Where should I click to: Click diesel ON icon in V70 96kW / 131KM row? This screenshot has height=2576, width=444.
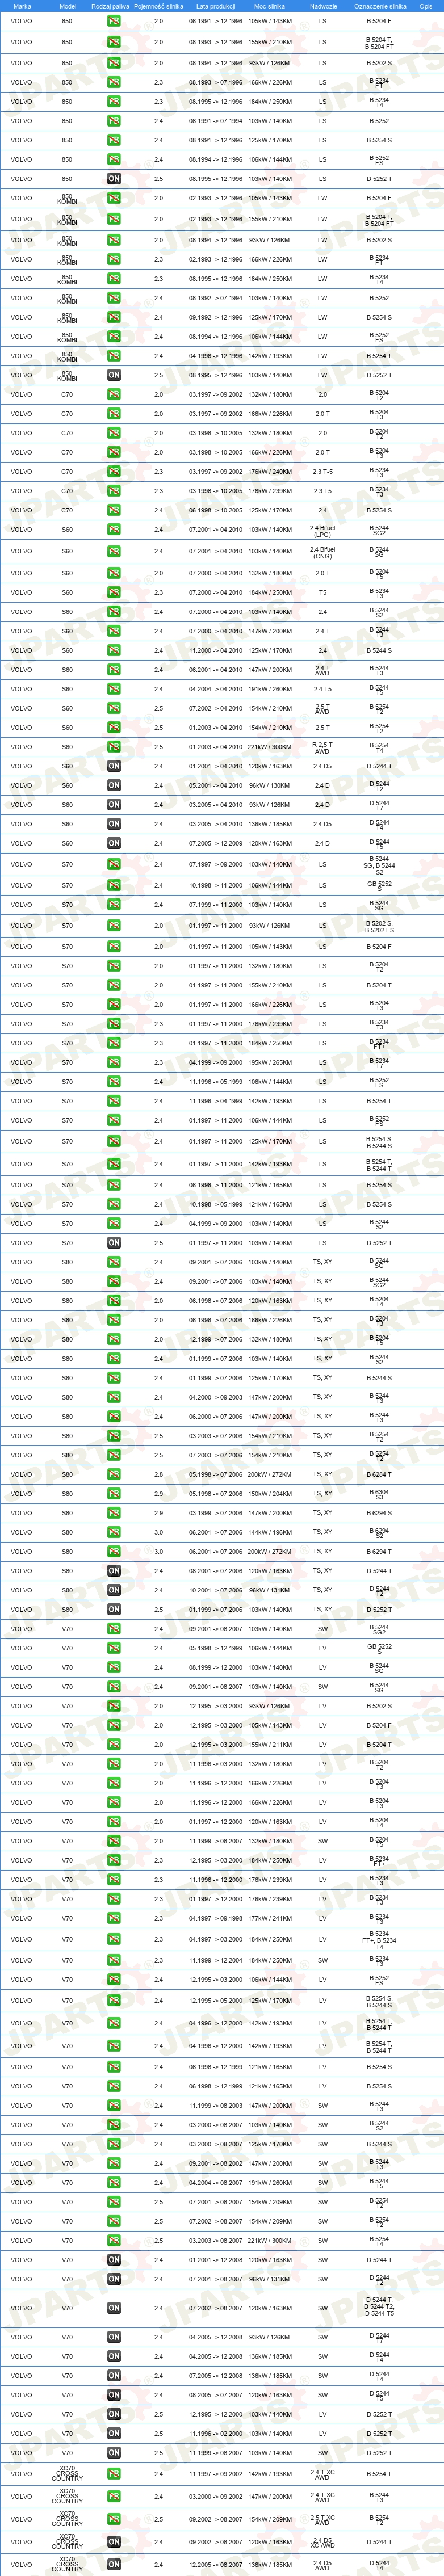pyautogui.click(x=114, y=2279)
